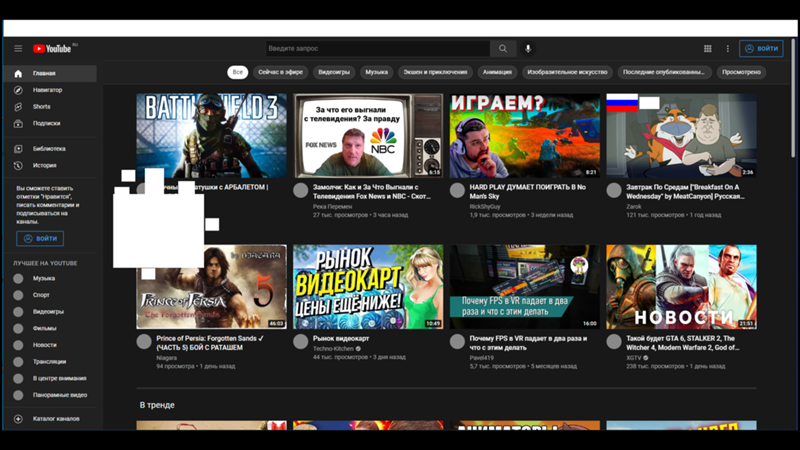Open channel avatar for Рынок видеокарт
Screen dimensions: 800x450
point(301,341)
